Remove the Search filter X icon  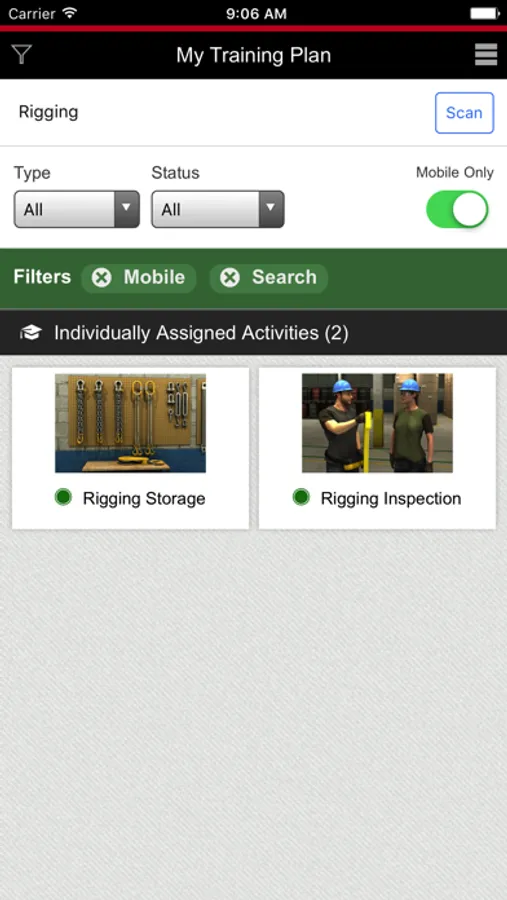[230, 278]
